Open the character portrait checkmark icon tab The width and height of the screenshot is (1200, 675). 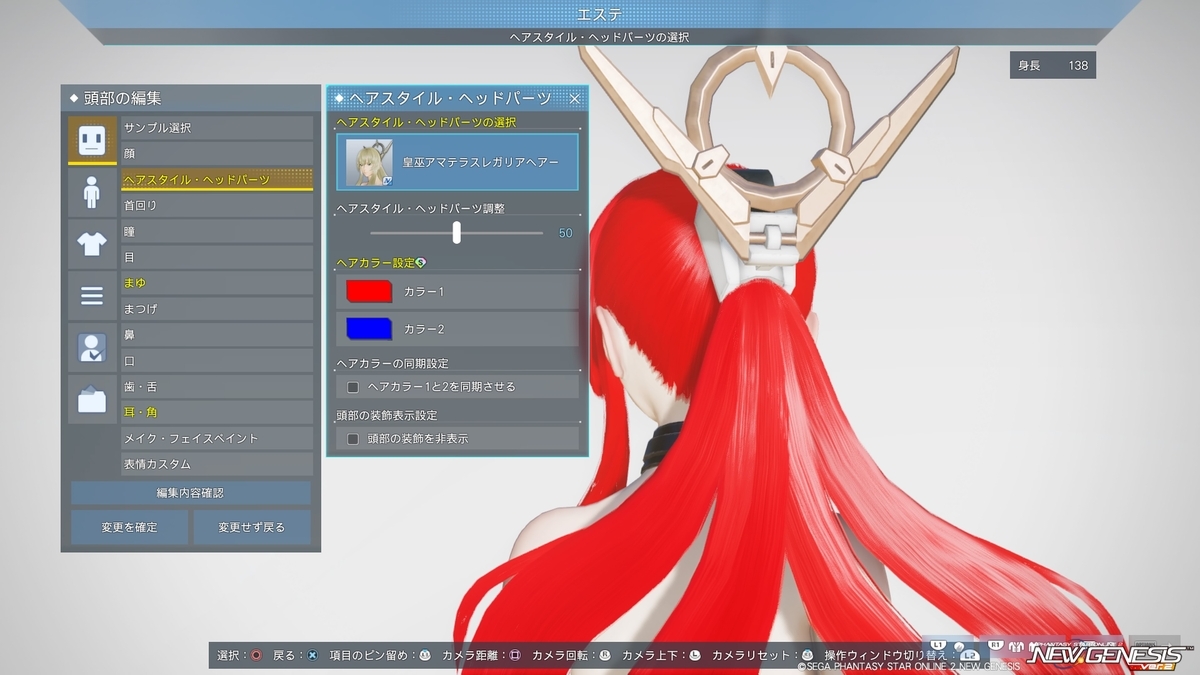pos(92,348)
